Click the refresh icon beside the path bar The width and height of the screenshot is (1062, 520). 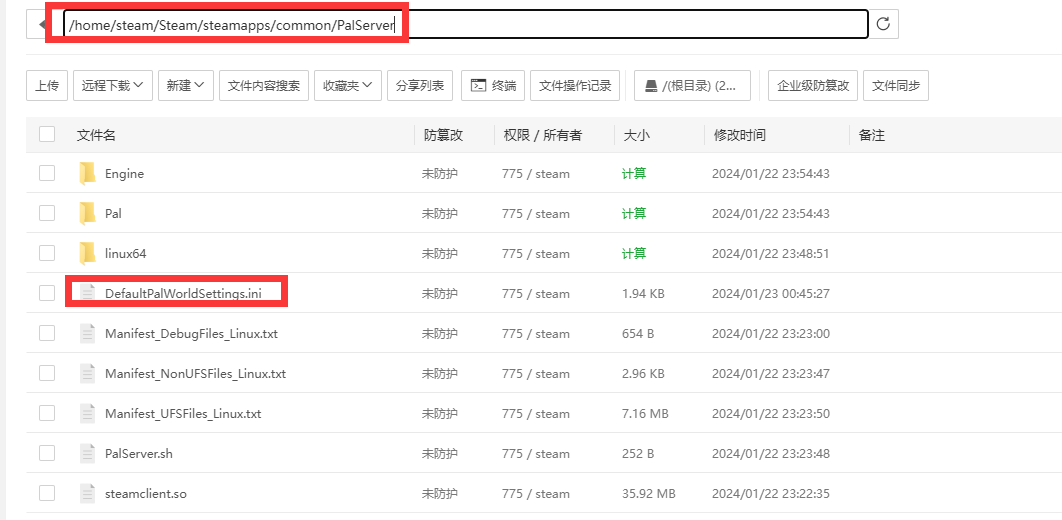[883, 24]
